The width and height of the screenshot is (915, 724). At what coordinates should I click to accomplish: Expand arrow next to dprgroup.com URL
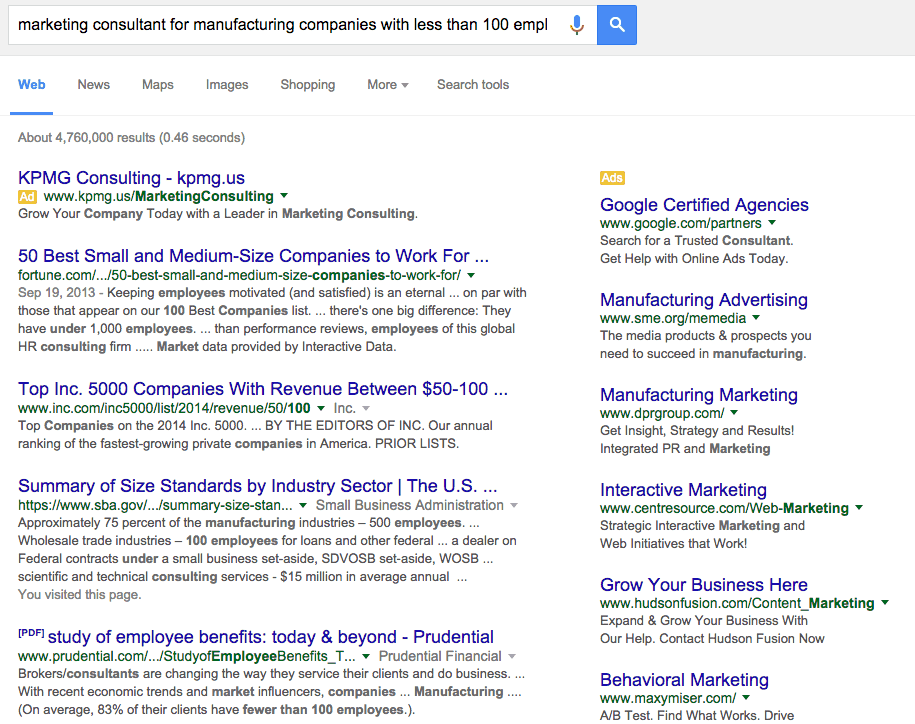click(734, 412)
